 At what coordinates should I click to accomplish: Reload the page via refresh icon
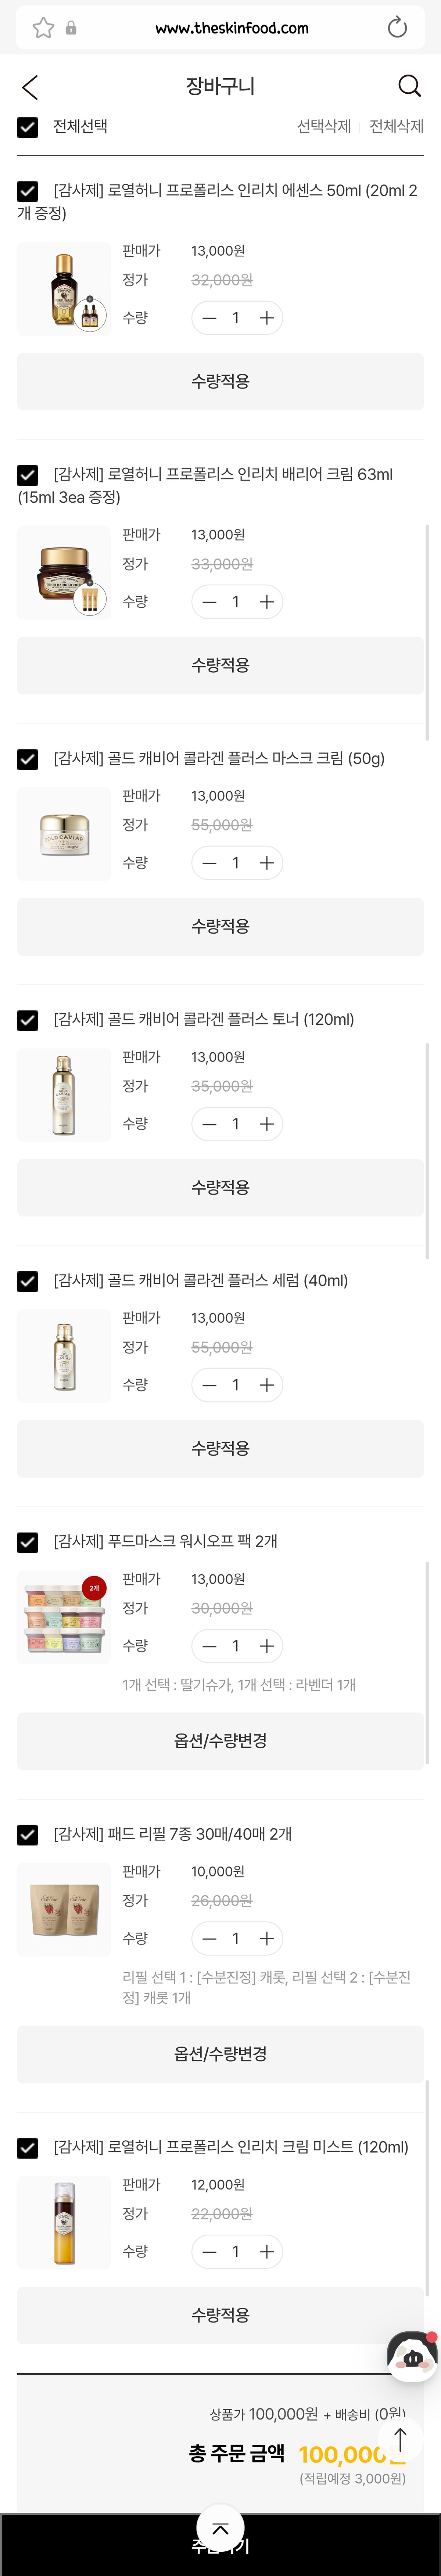click(x=397, y=28)
